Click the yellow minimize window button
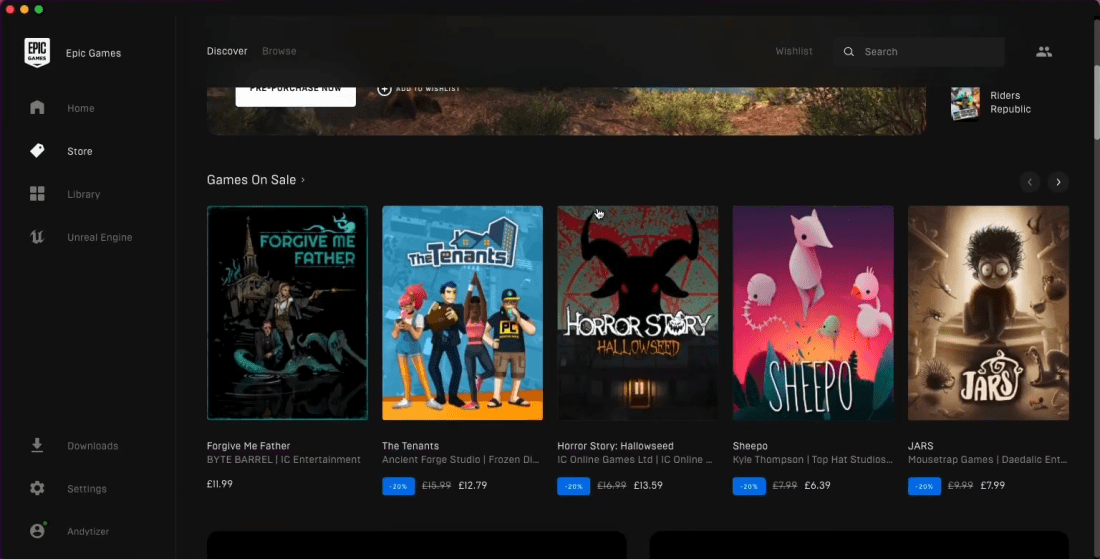This screenshot has width=1100, height=559. point(25,9)
